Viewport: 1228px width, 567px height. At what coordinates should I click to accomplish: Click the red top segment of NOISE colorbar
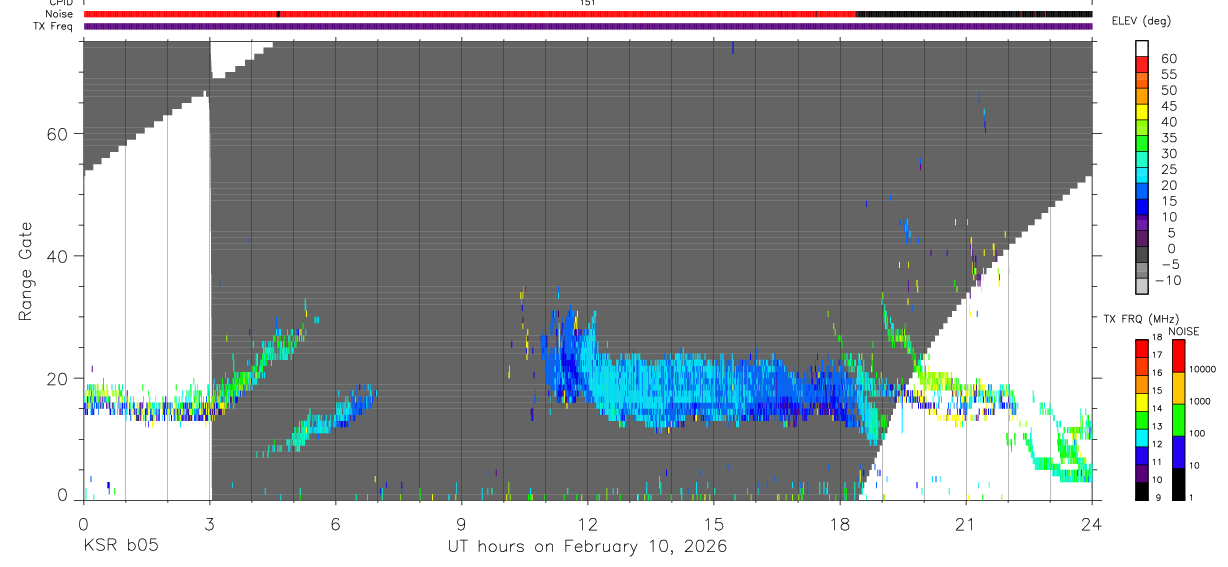click(1178, 355)
